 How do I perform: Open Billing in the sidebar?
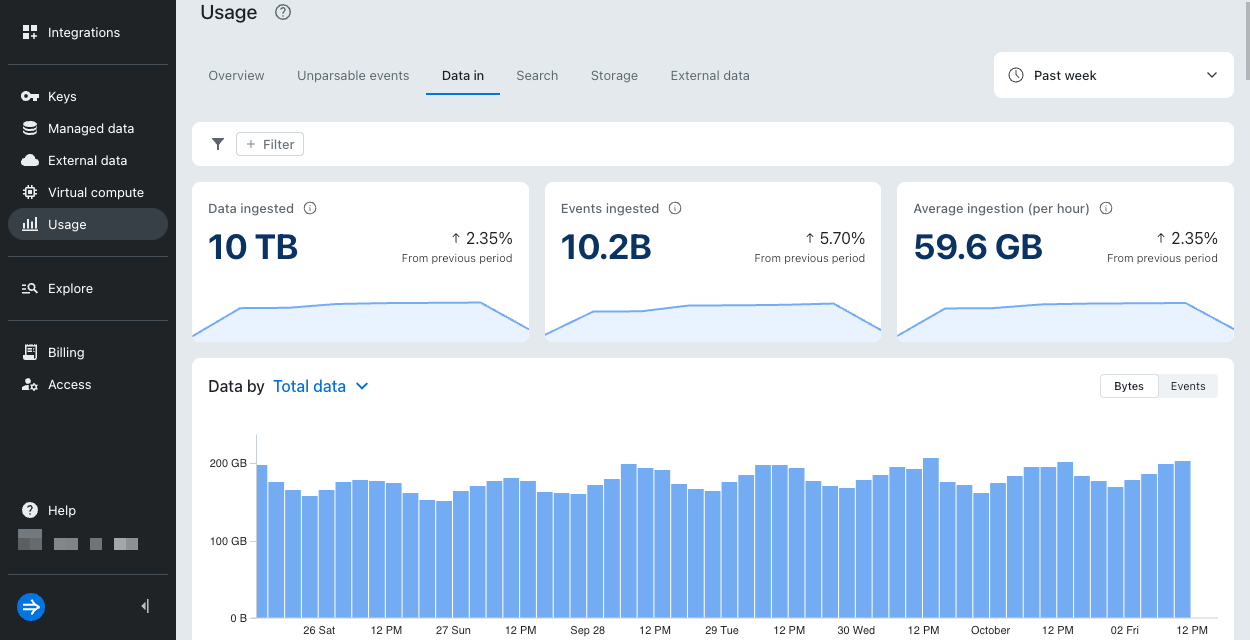pos(88,352)
